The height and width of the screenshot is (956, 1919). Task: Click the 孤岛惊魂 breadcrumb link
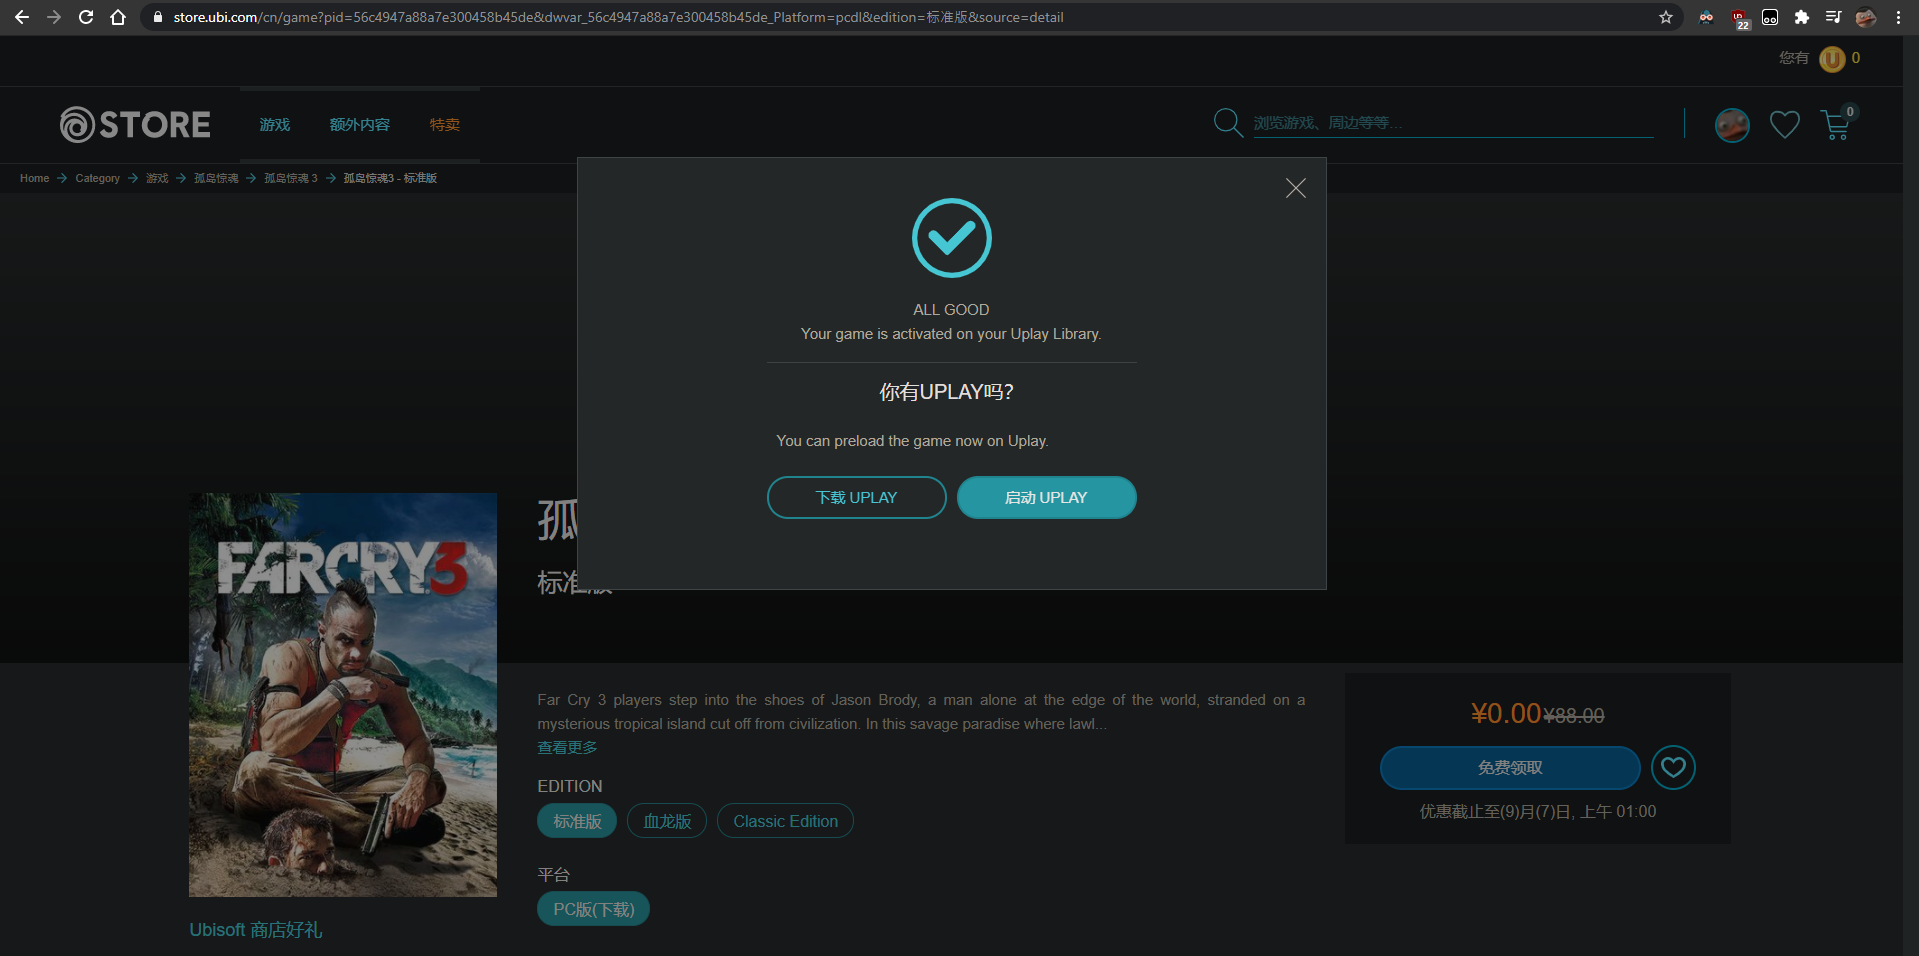pyautogui.click(x=216, y=178)
